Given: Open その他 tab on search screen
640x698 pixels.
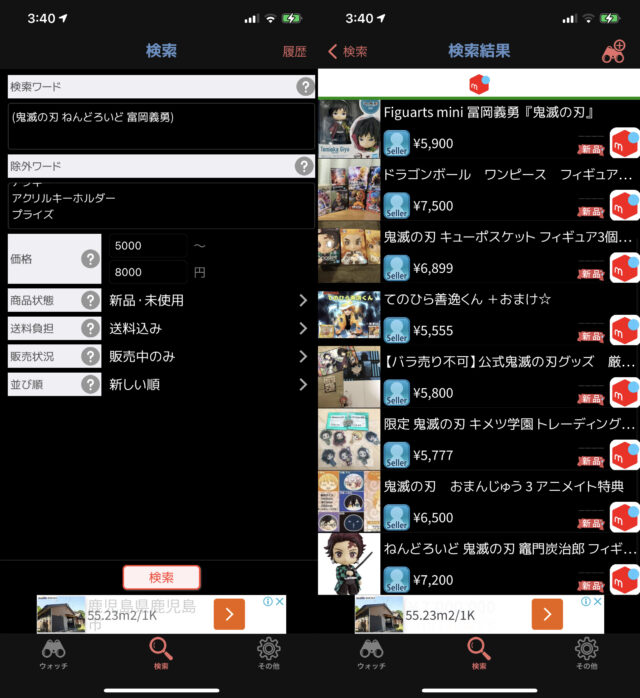Looking at the screenshot, I should pyautogui.click(x=269, y=653).
